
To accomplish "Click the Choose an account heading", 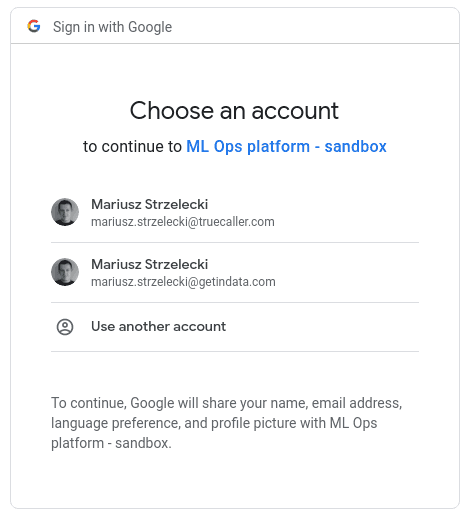I will (x=234, y=111).
